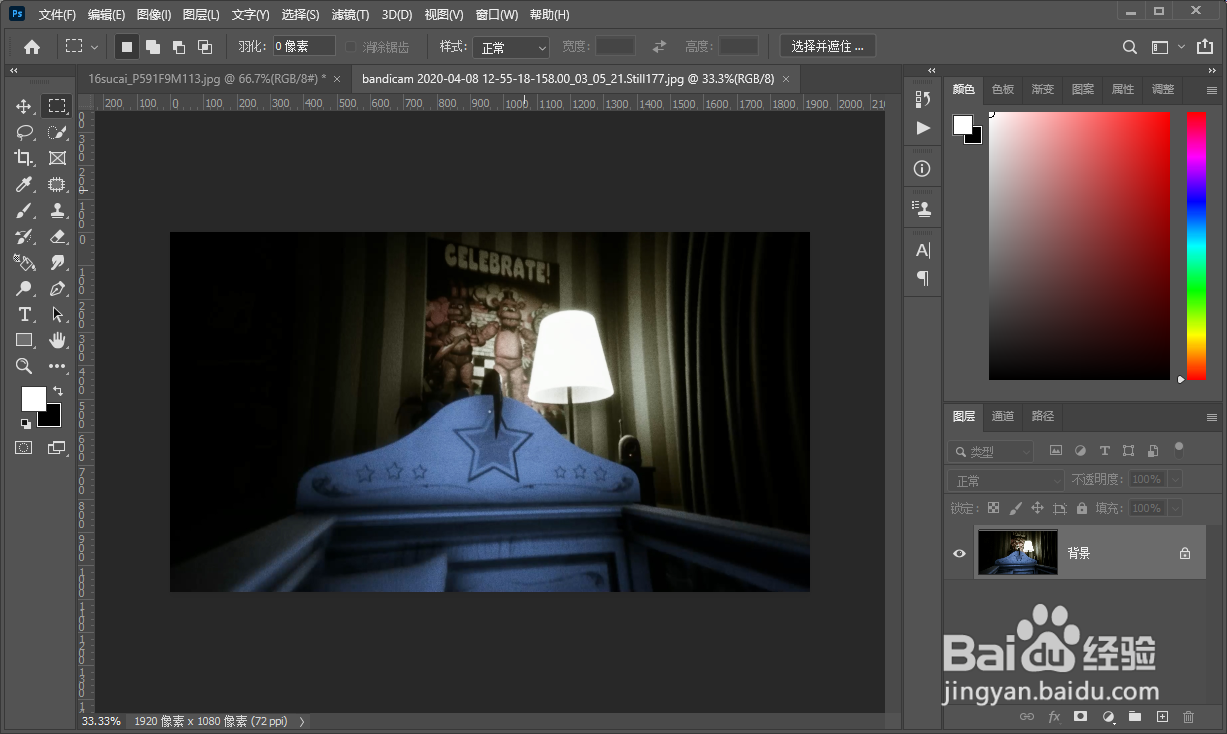Click the new adjustment layer button
1227x734 pixels.
(x=1108, y=717)
